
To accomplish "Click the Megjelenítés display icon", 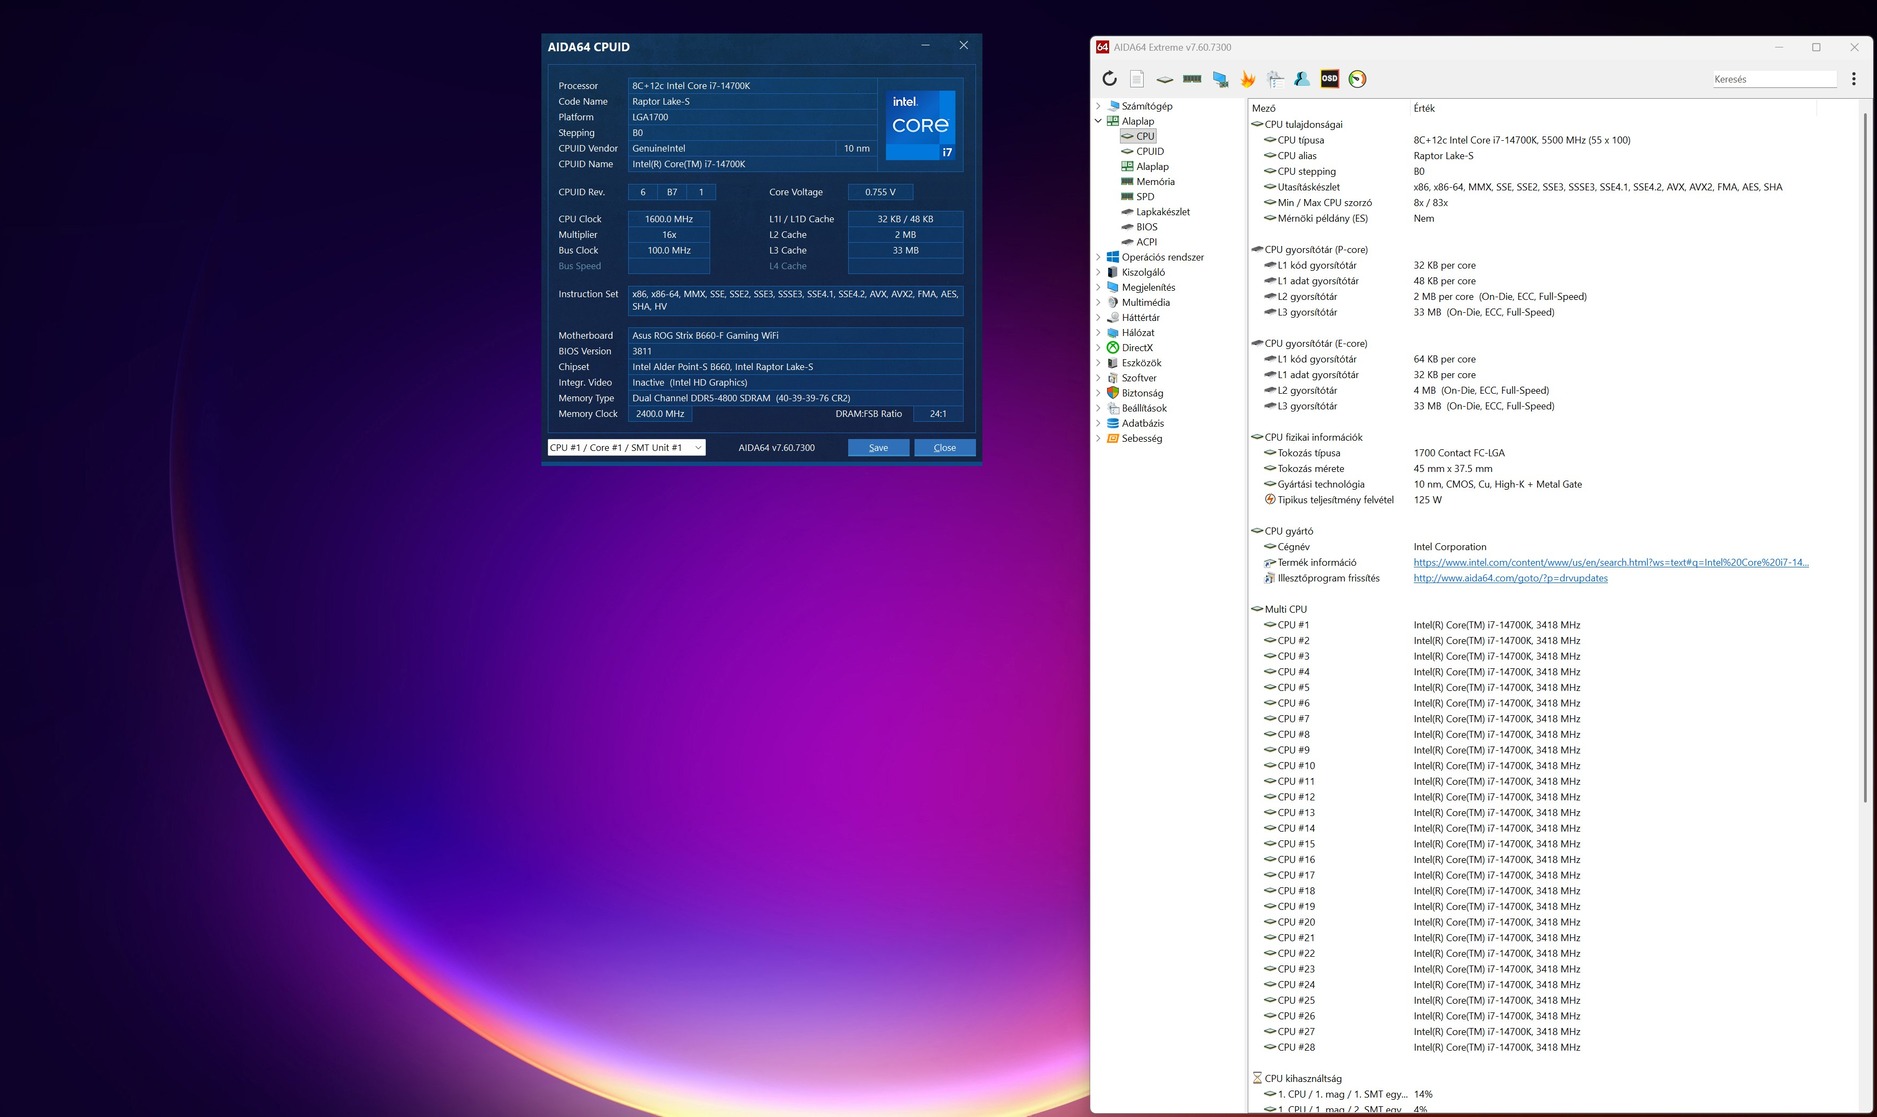I will (1112, 287).
